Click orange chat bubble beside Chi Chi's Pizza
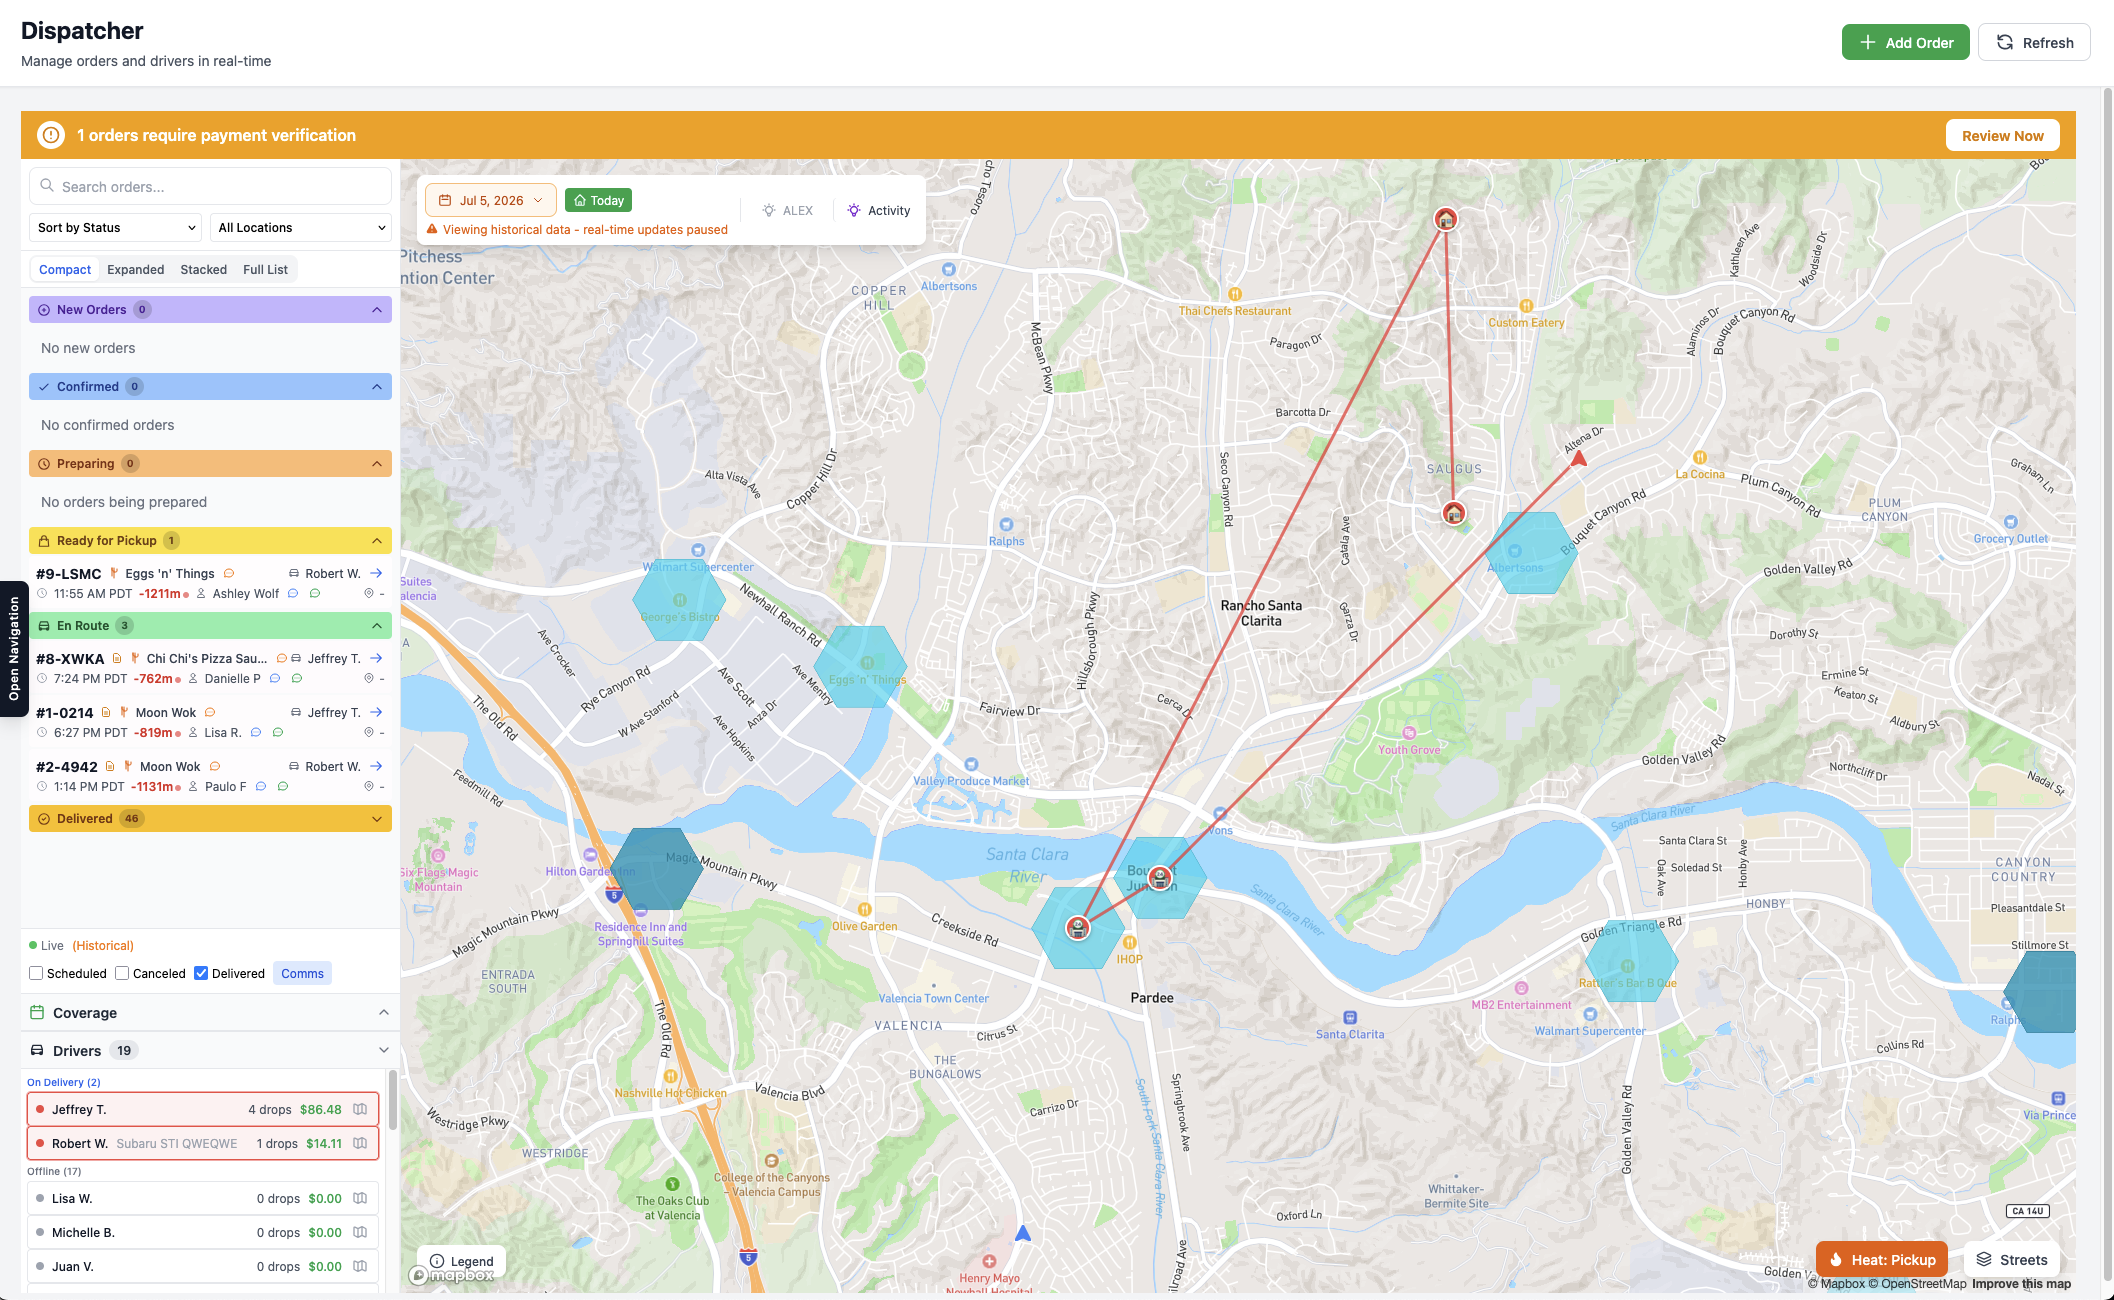The height and width of the screenshot is (1300, 2114). pos(282,658)
